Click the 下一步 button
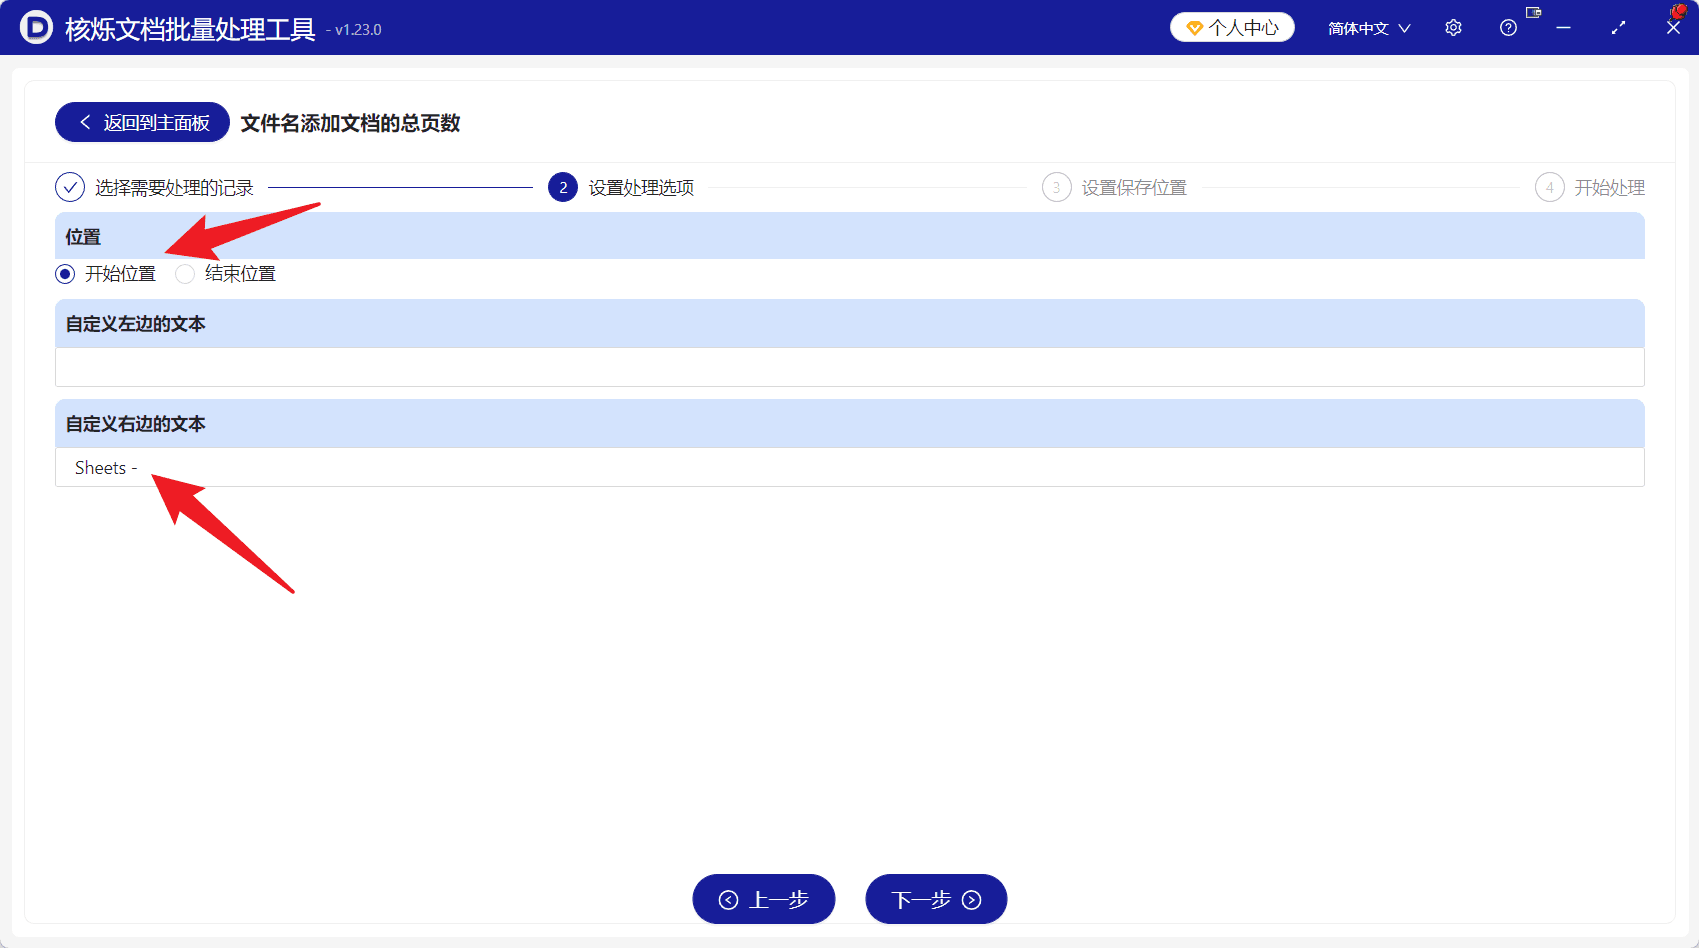The width and height of the screenshot is (1699, 948). coord(936,899)
